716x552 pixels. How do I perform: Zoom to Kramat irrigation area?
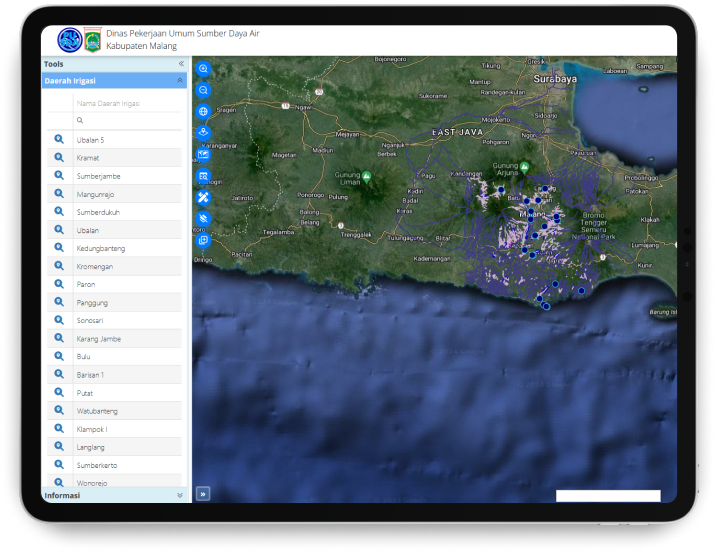59,157
